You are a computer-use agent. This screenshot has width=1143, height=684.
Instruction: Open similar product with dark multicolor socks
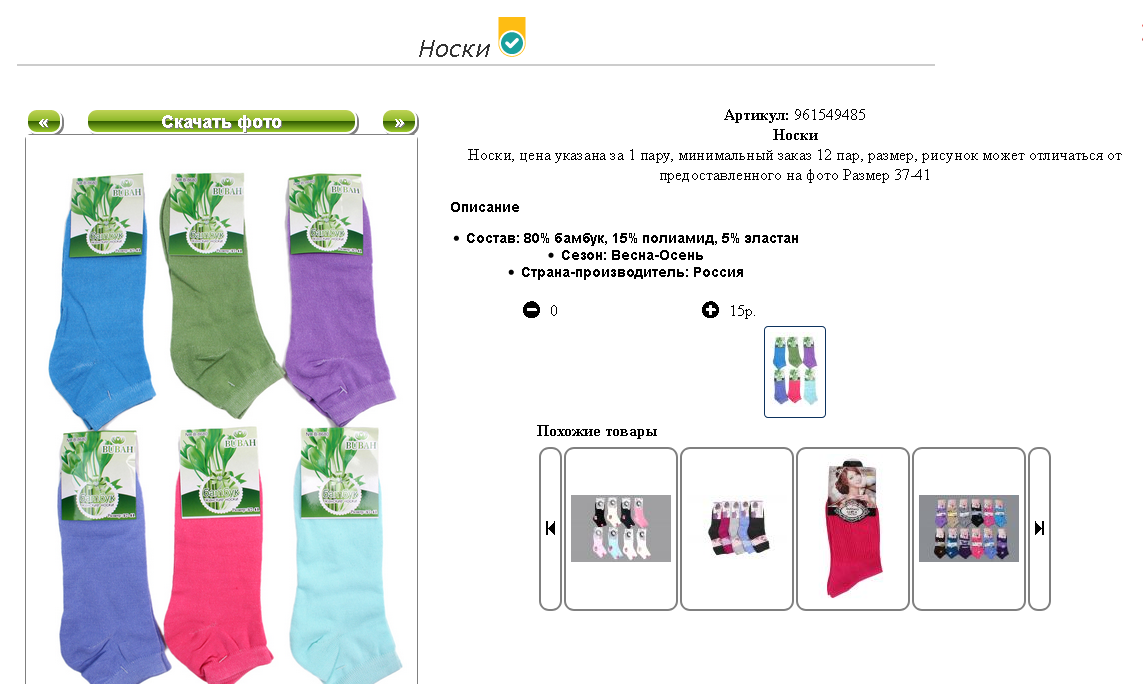(x=737, y=529)
